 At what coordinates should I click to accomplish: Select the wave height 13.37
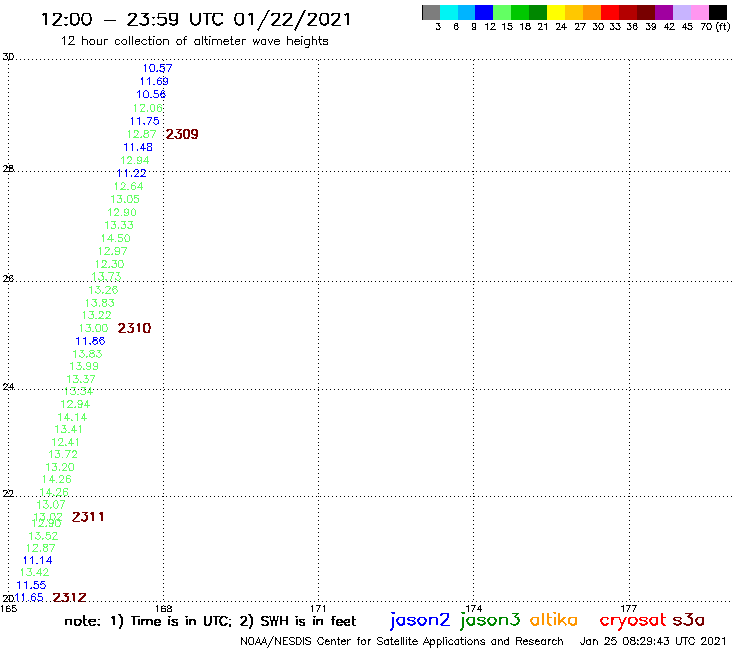point(81,379)
